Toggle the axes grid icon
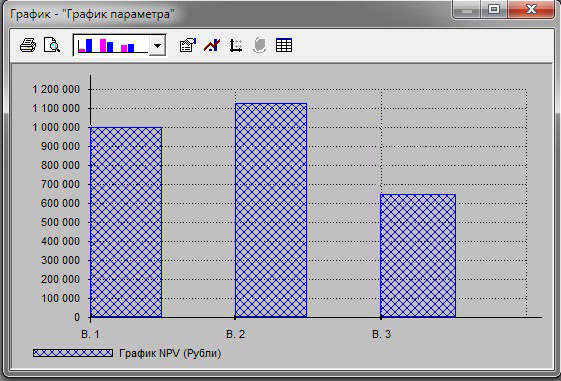This screenshot has height=381, width=561. pyautogui.click(x=236, y=45)
